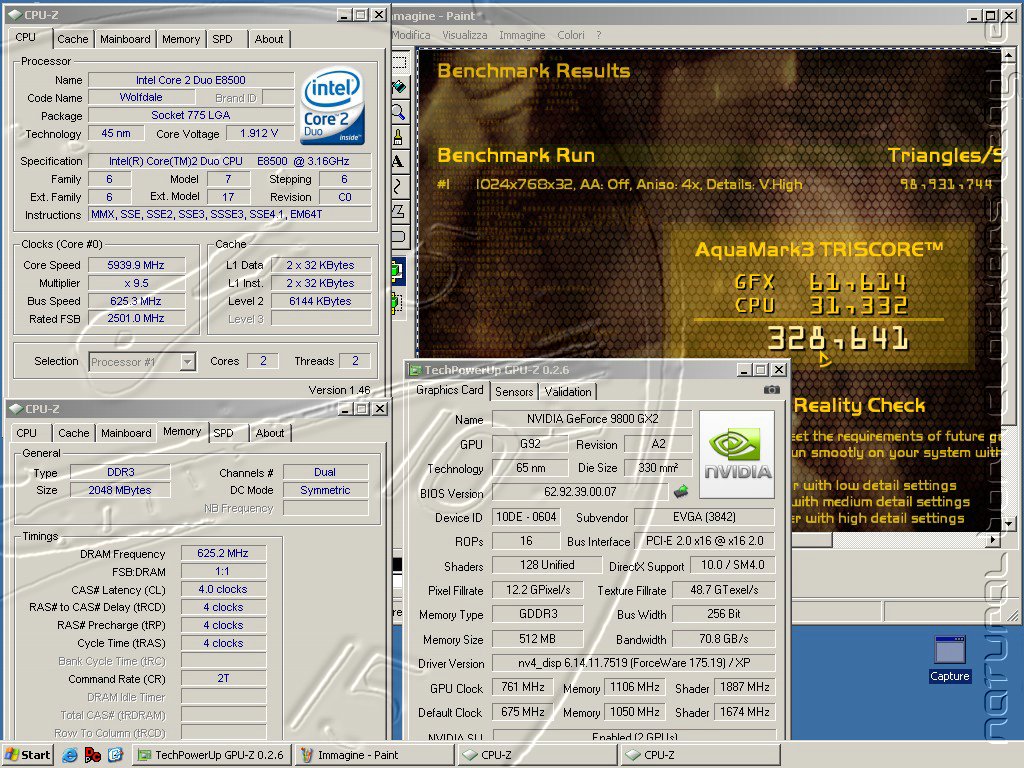Open the Modifica menu in Paint
The height and width of the screenshot is (768, 1024).
pyautogui.click(x=411, y=35)
